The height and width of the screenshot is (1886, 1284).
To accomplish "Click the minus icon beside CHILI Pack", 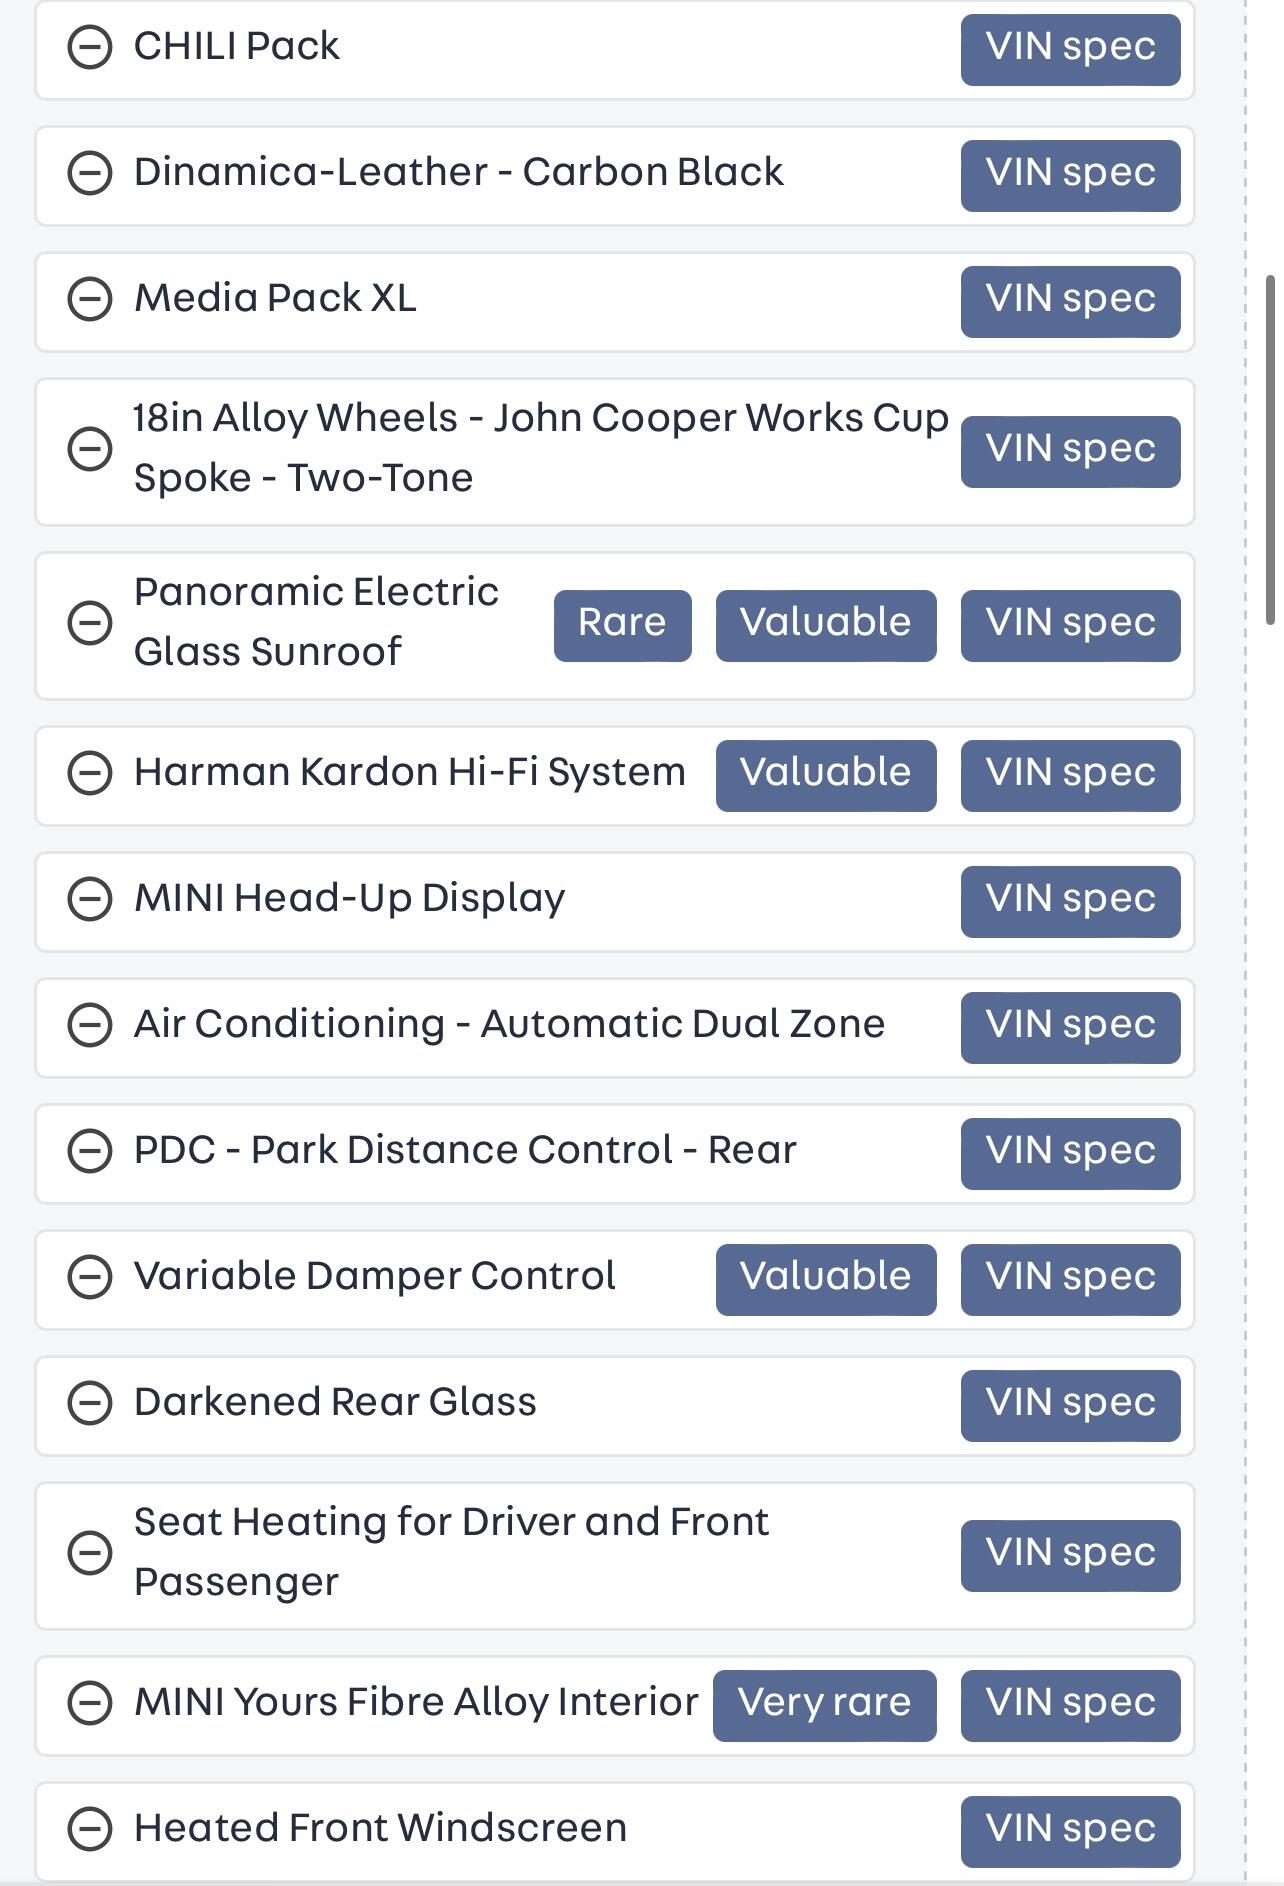I will (89, 47).
